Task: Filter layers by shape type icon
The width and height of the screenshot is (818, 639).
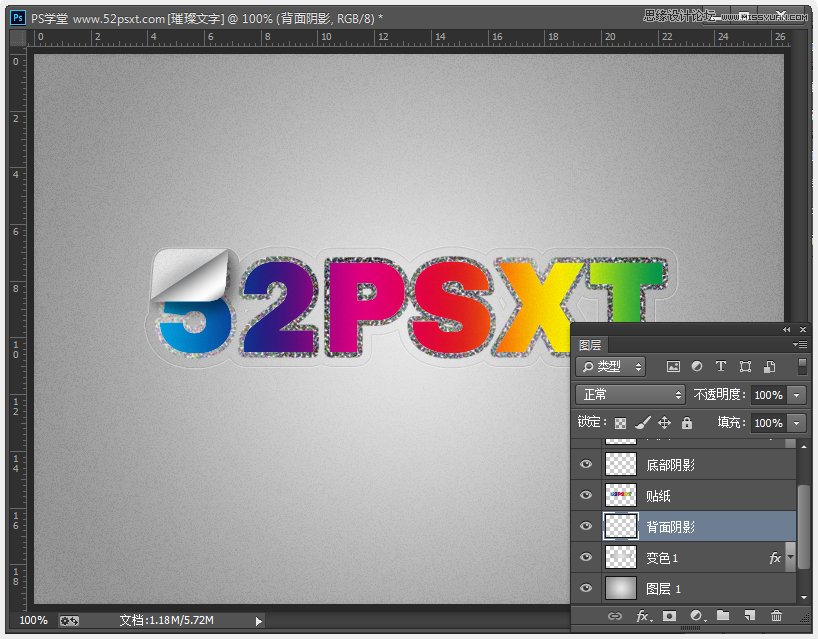Action: pyautogui.click(x=745, y=367)
